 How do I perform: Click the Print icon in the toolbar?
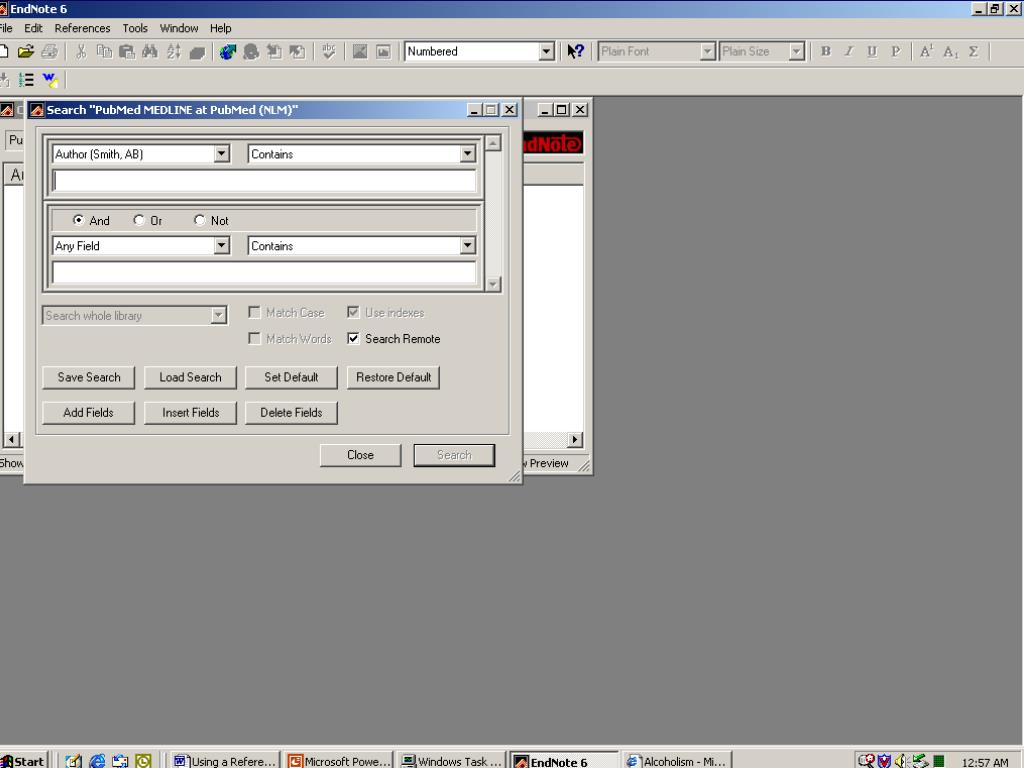[x=49, y=52]
